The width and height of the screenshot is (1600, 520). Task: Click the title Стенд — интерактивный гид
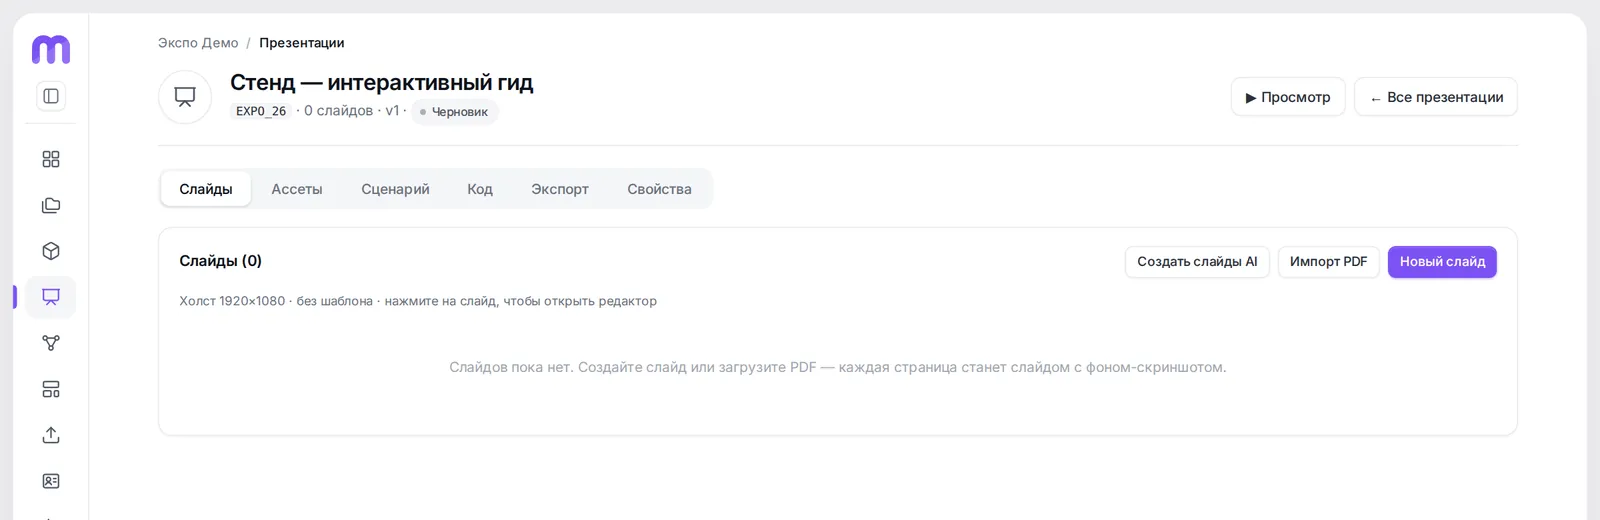[x=382, y=82]
